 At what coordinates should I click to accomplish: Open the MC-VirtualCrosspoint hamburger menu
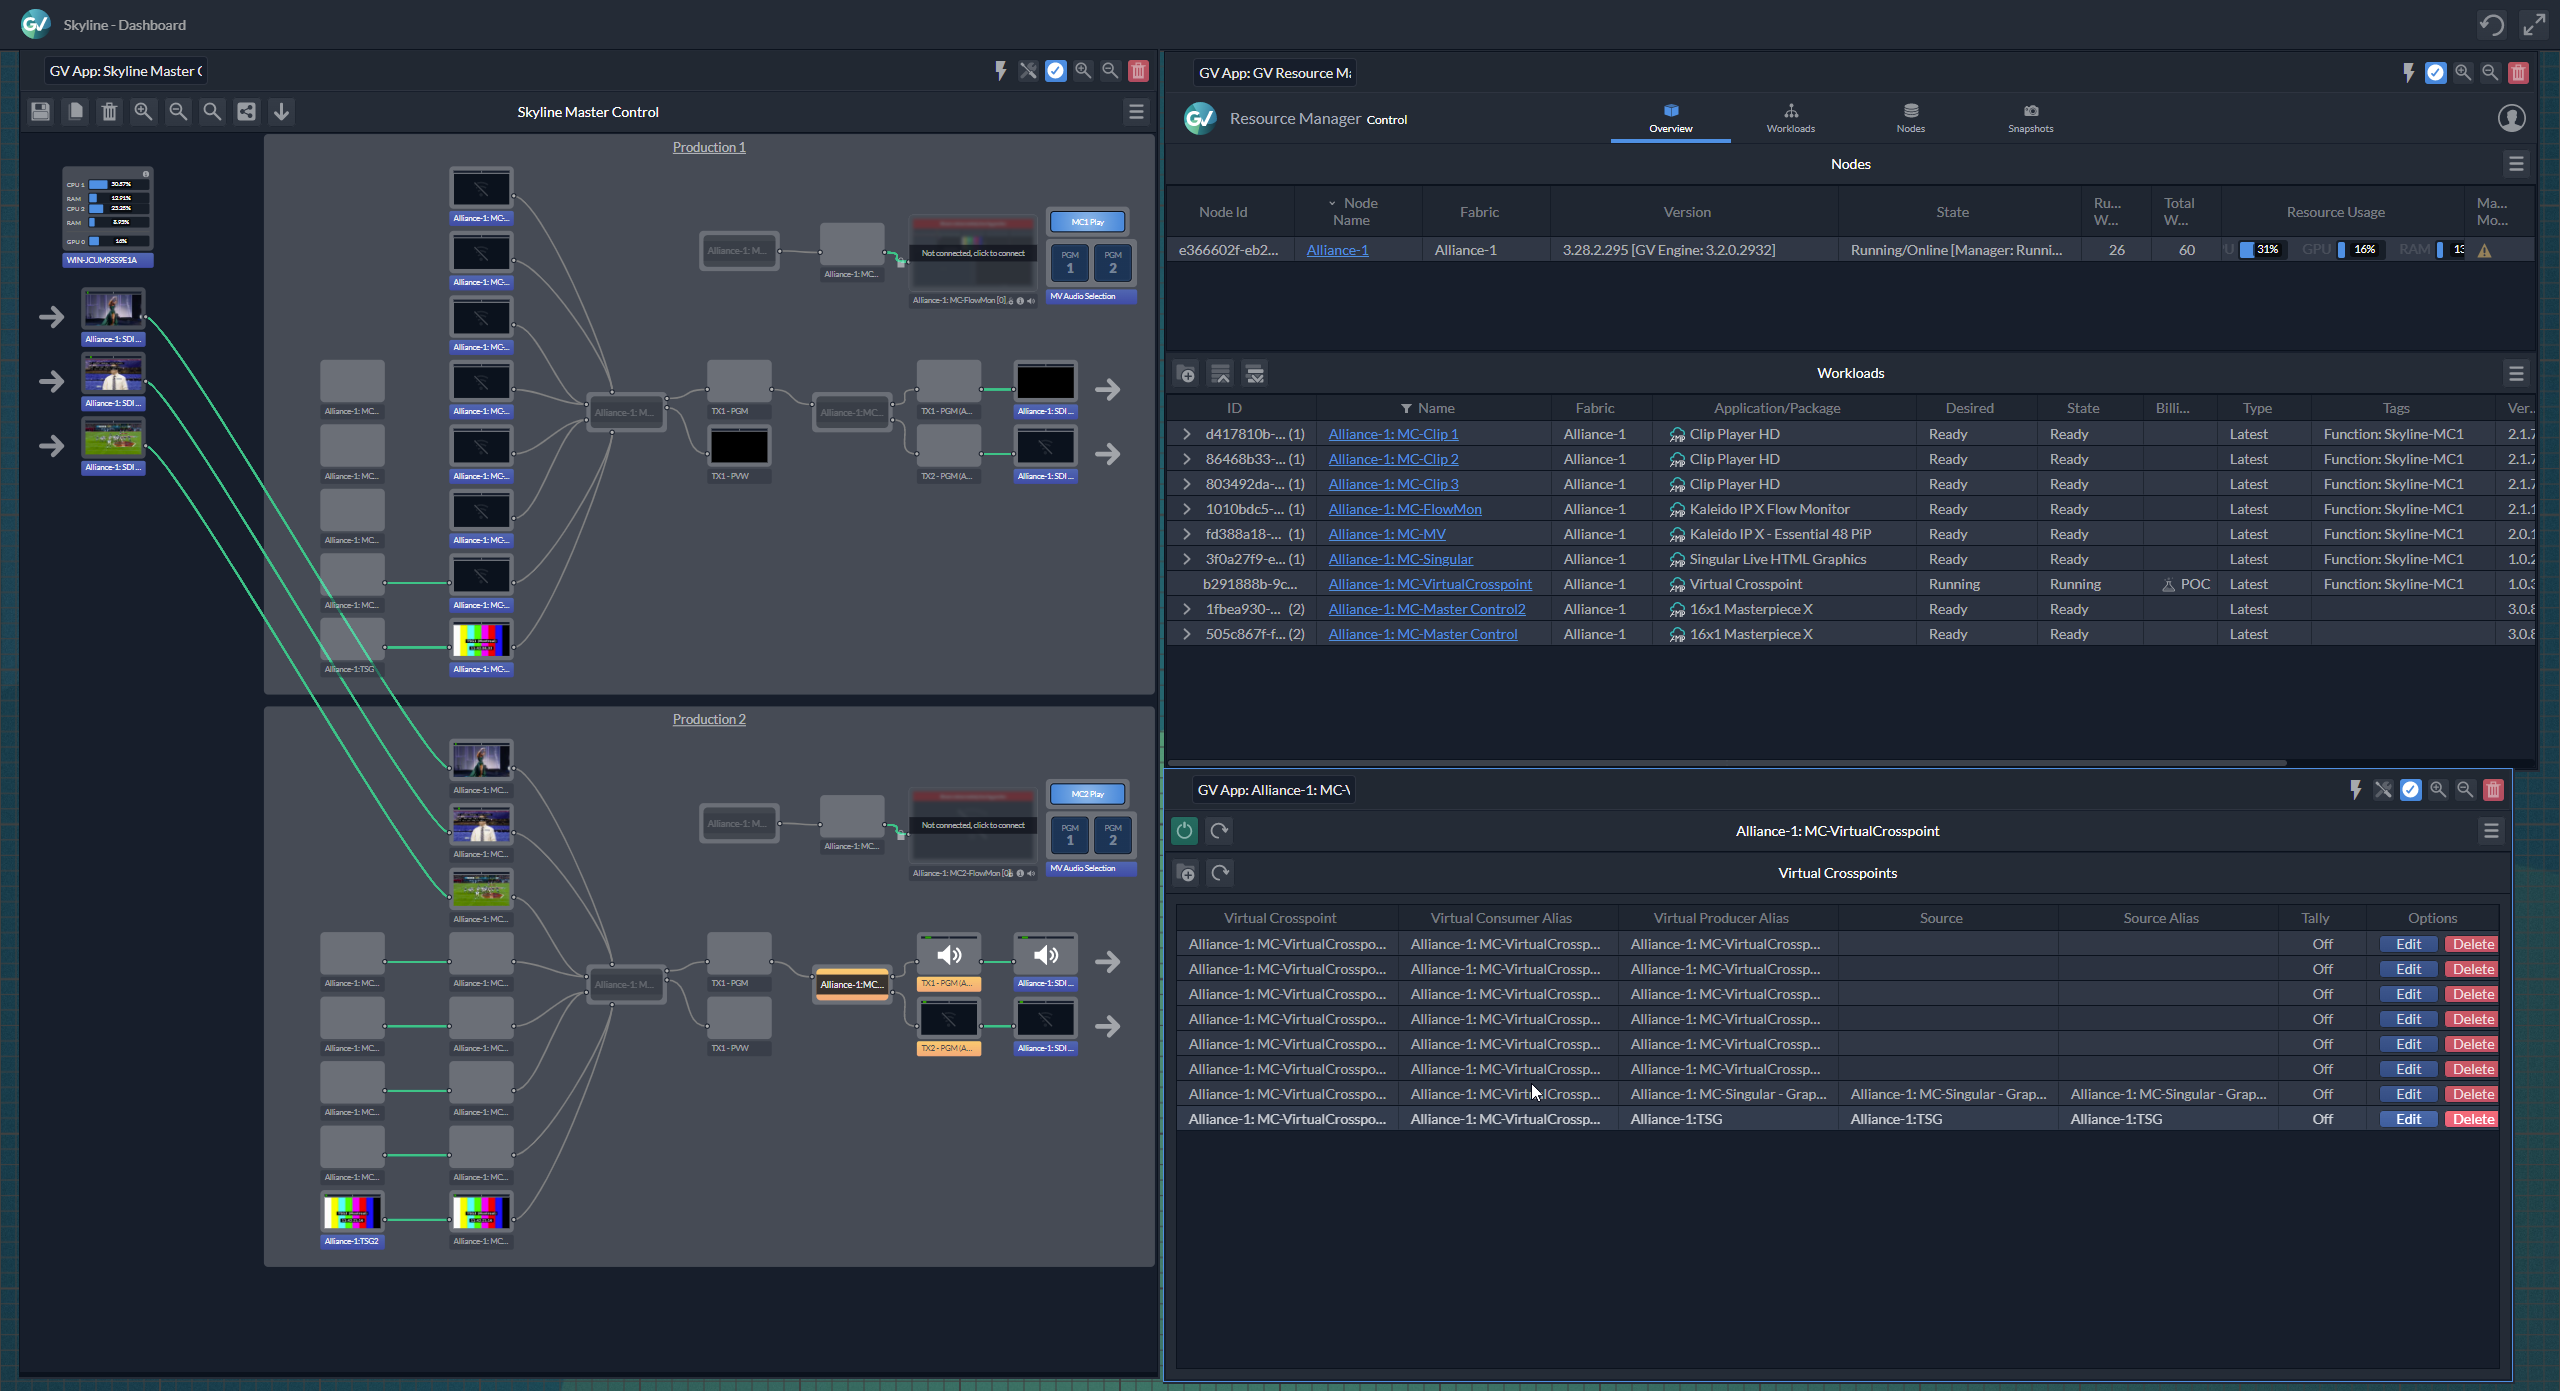[x=2491, y=831]
